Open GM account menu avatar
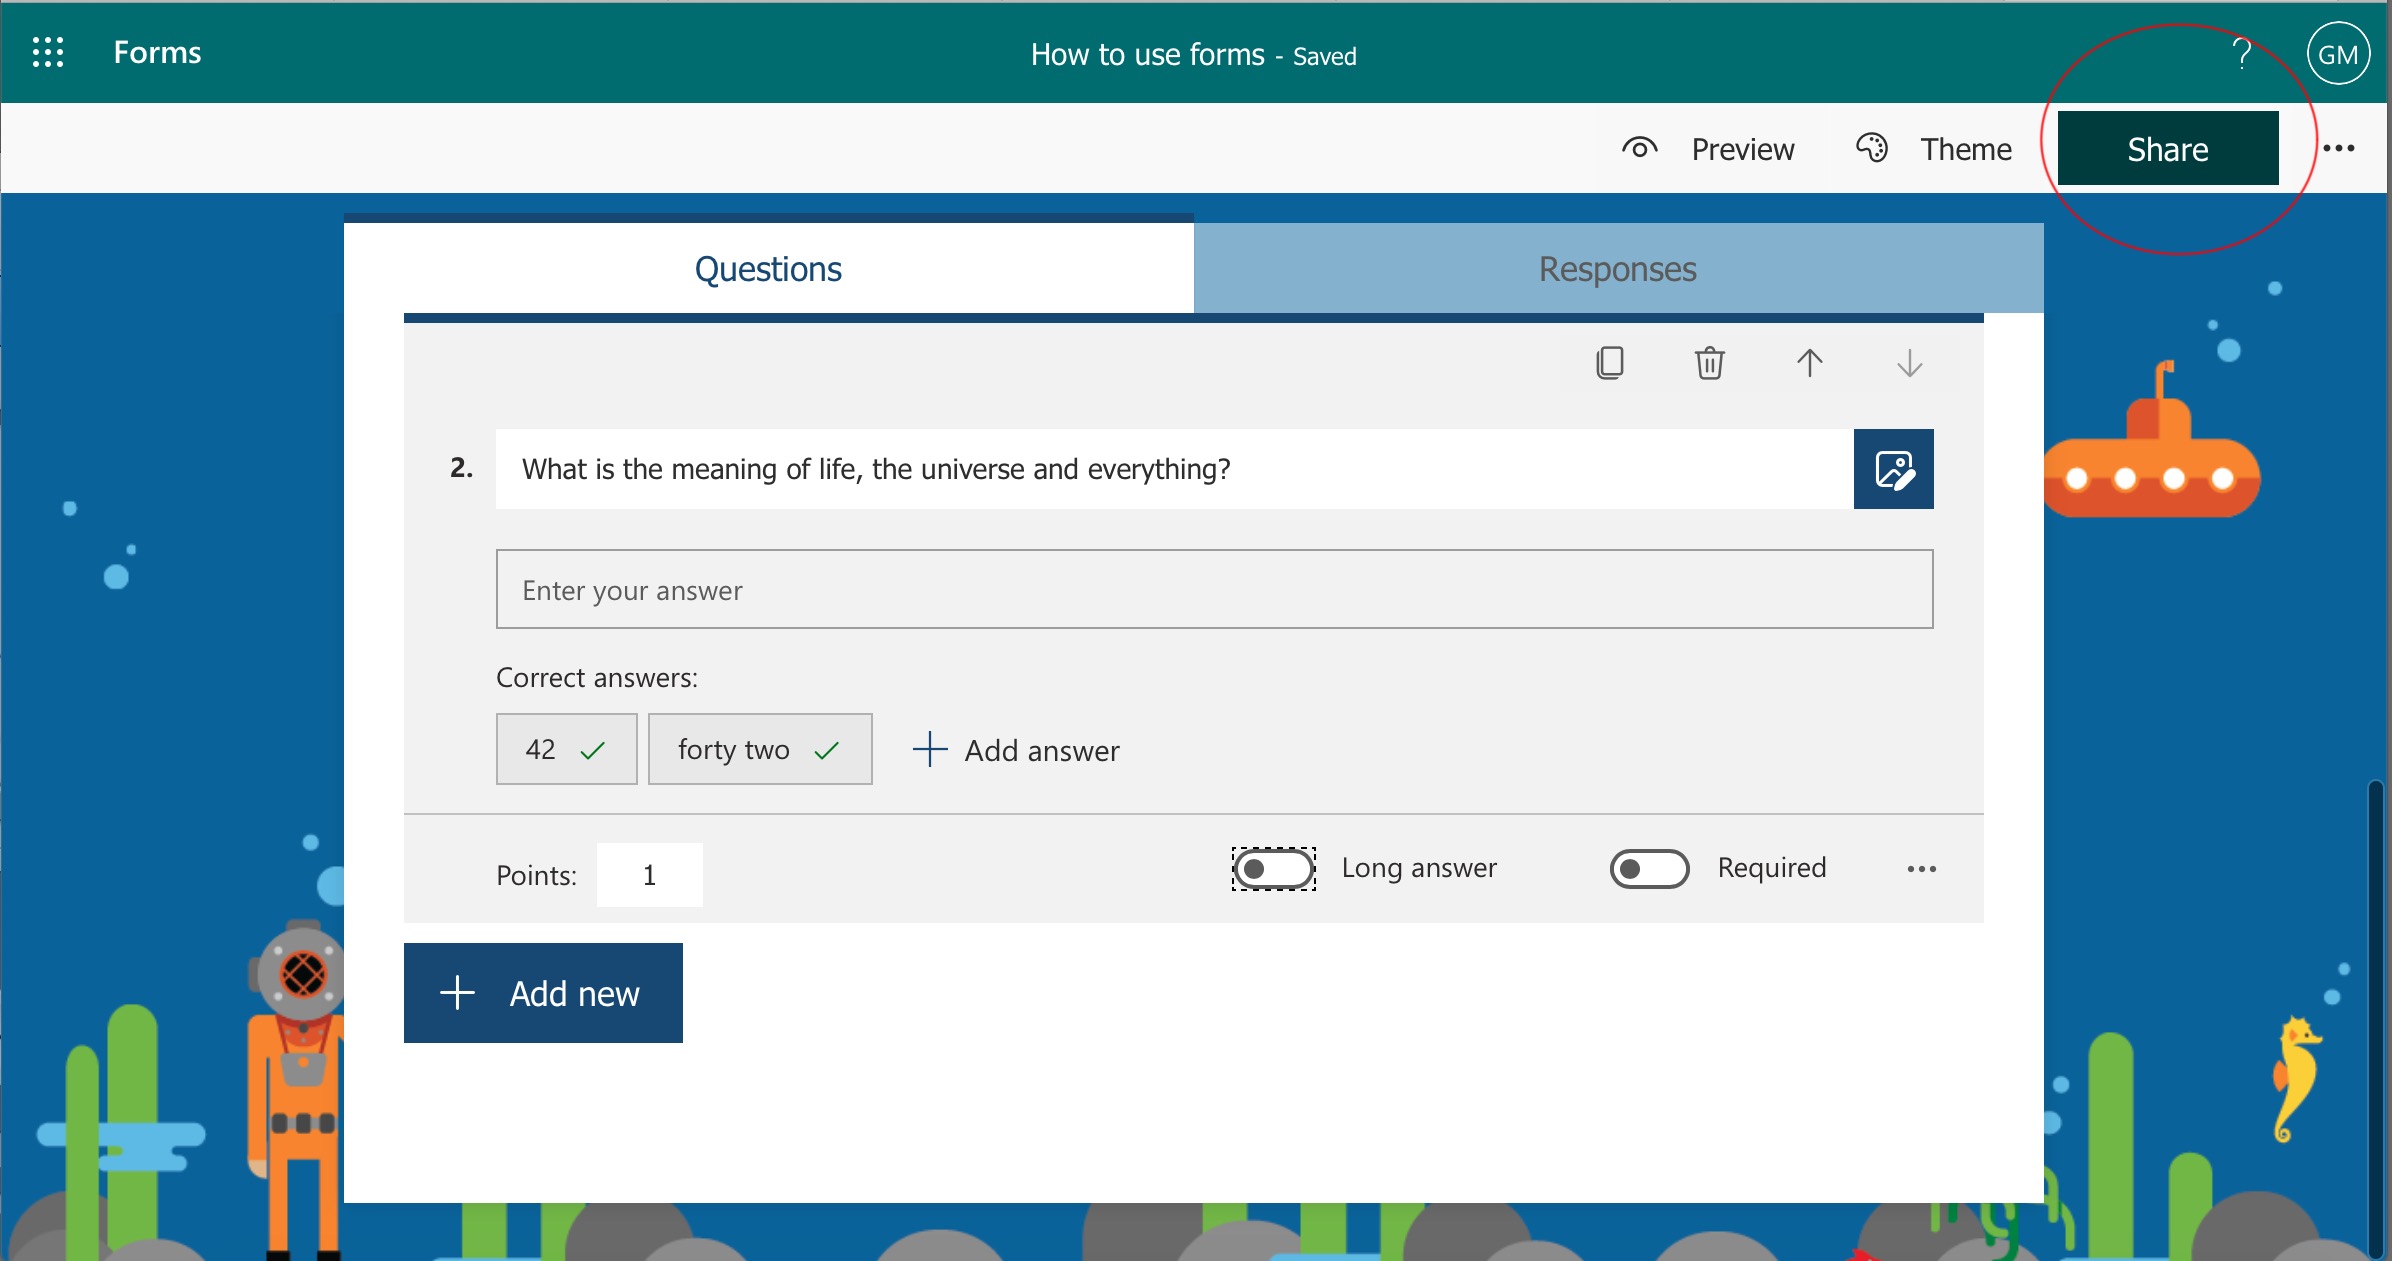The width and height of the screenshot is (2392, 1261). [x=2338, y=55]
